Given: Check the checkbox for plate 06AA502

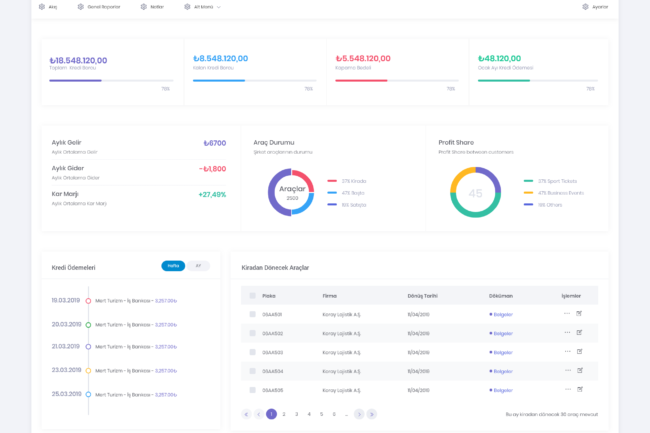Looking at the screenshot, I should 253,333.
